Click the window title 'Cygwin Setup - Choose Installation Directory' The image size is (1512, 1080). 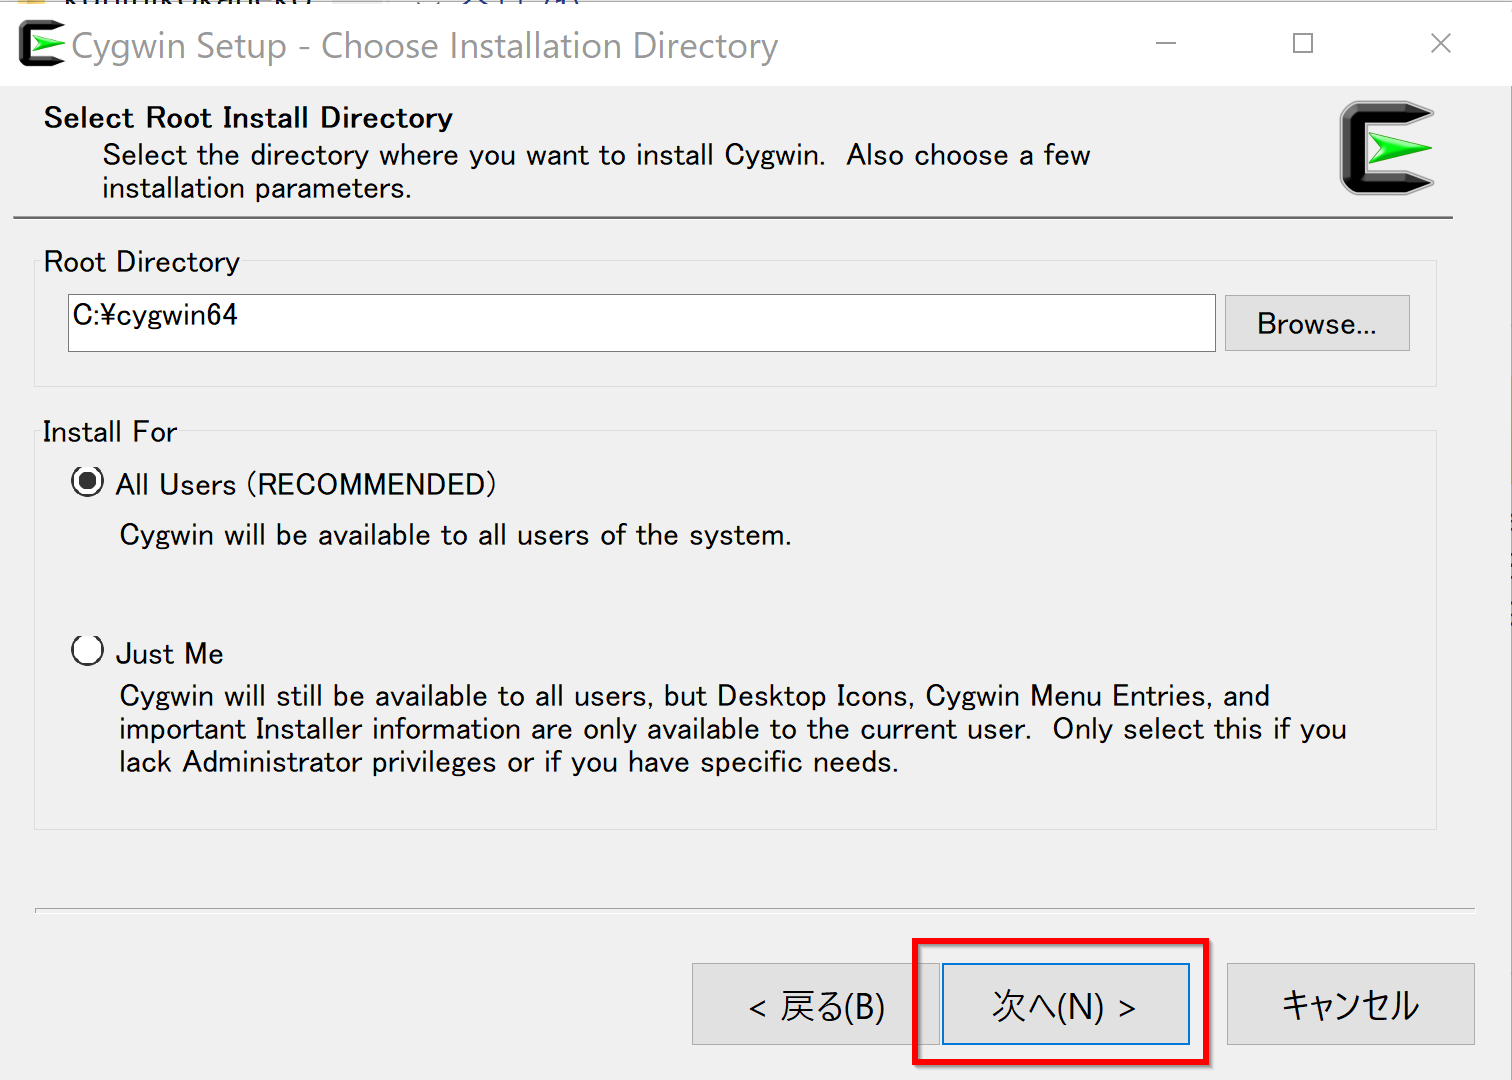425,46
